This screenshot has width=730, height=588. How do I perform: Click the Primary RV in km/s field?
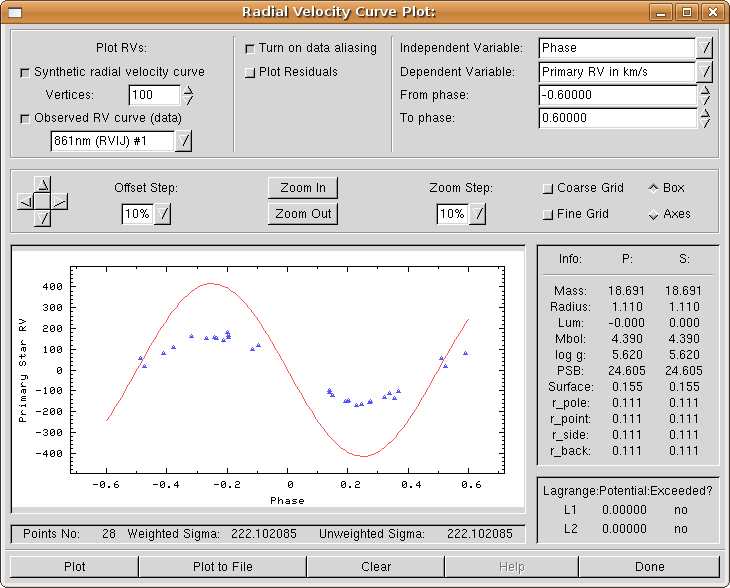(617, 72)
